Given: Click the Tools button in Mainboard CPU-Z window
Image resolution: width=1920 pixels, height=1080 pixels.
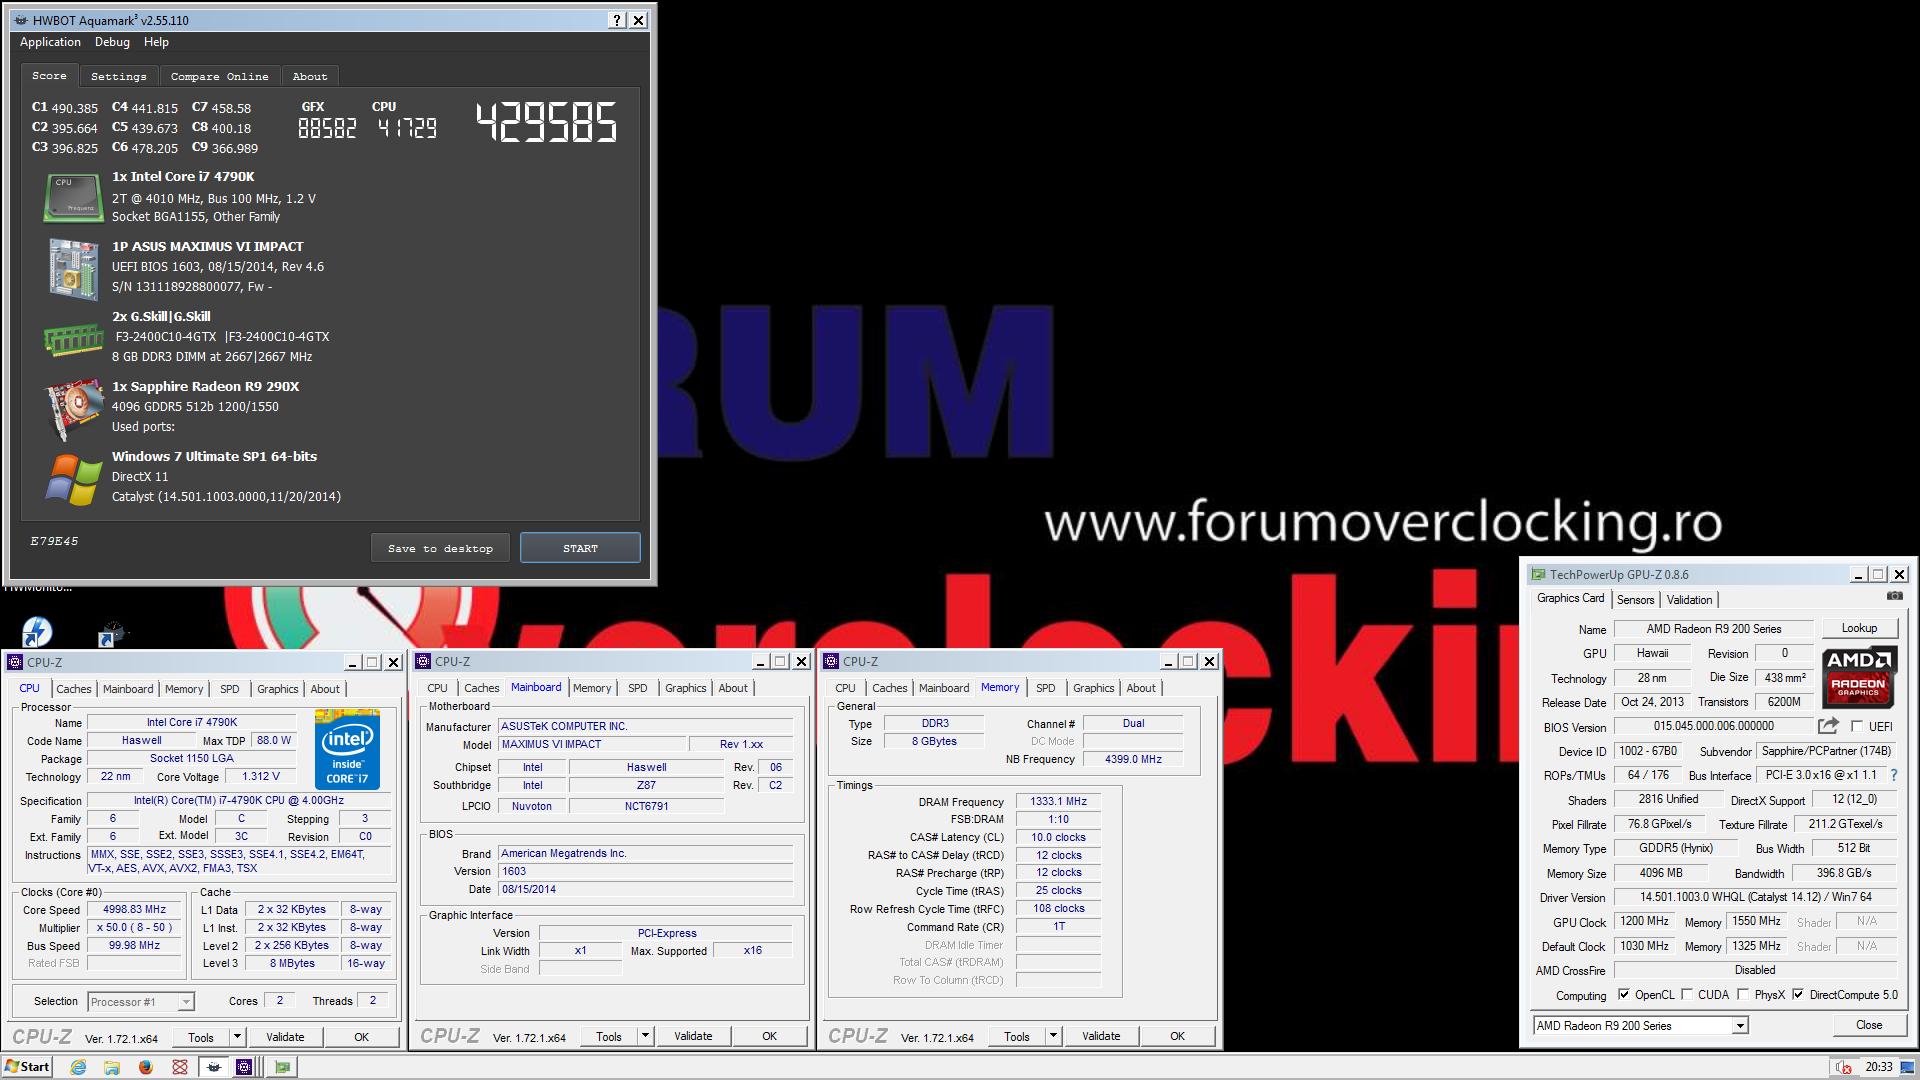Looking at the screenshot, I should tap(608, 1036).
